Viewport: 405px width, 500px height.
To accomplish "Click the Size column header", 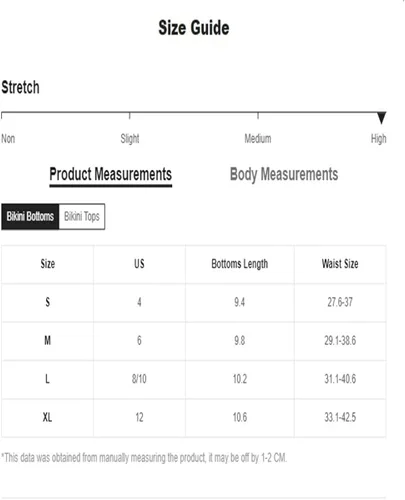I will click(x=48, y=264).
